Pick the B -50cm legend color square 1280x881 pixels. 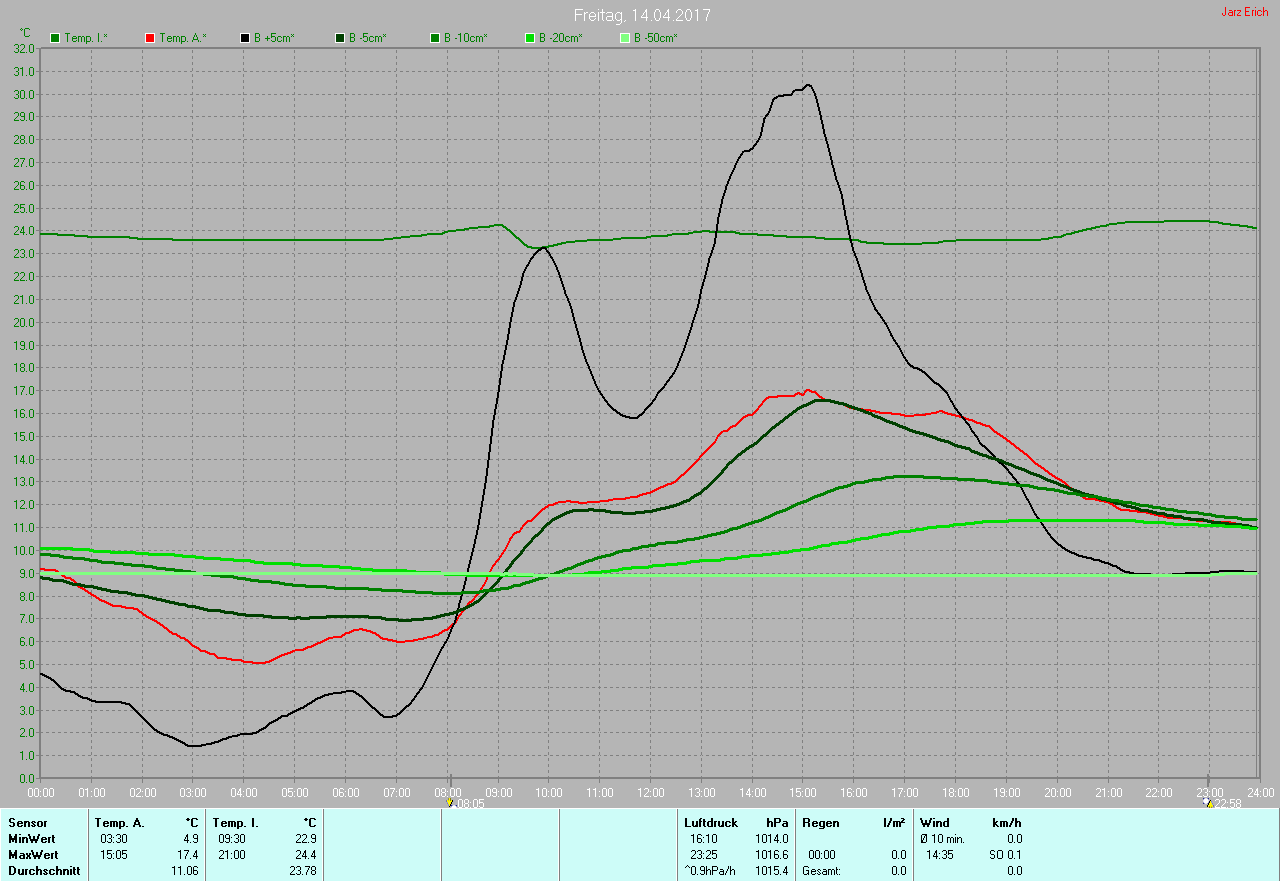point(624,38)
